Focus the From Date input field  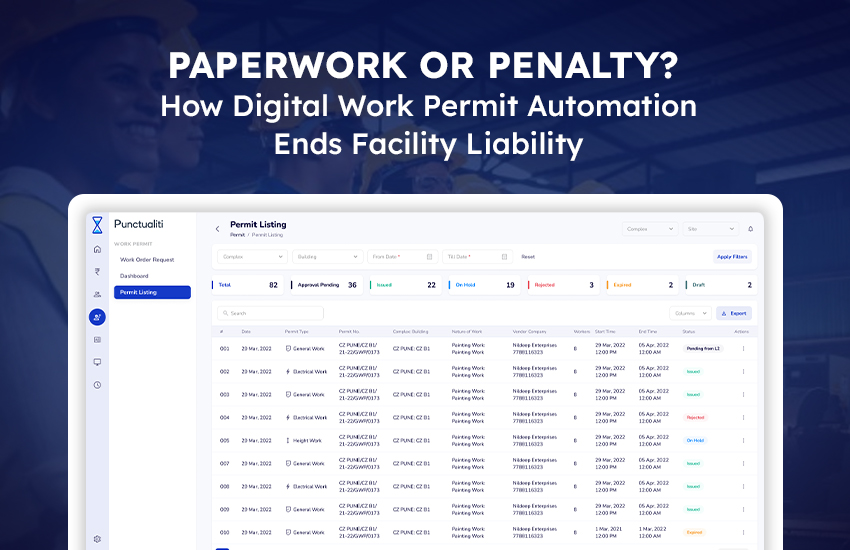point(402,257)
